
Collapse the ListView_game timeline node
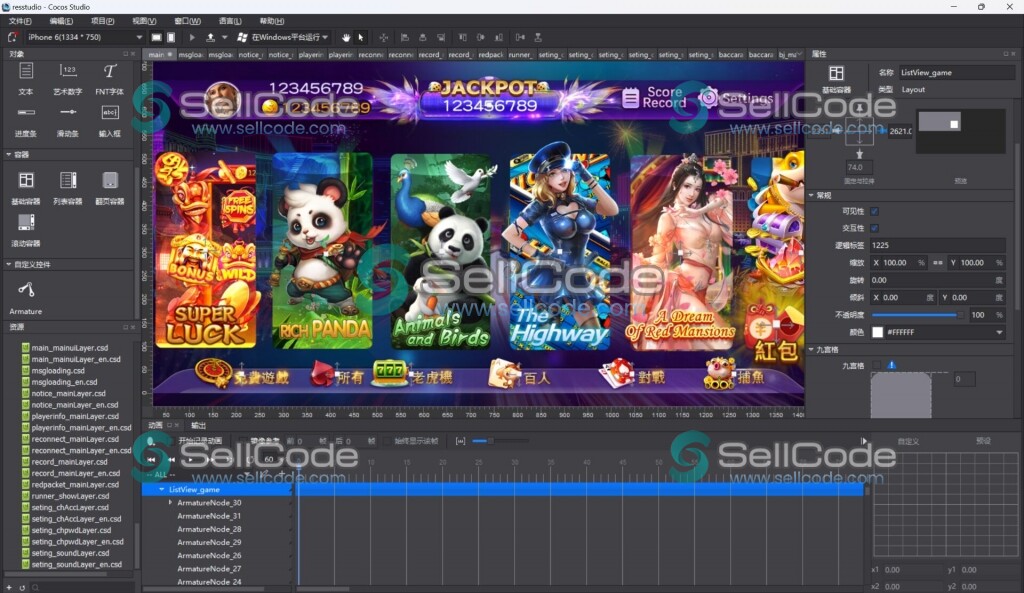click(x=162, y=489)
